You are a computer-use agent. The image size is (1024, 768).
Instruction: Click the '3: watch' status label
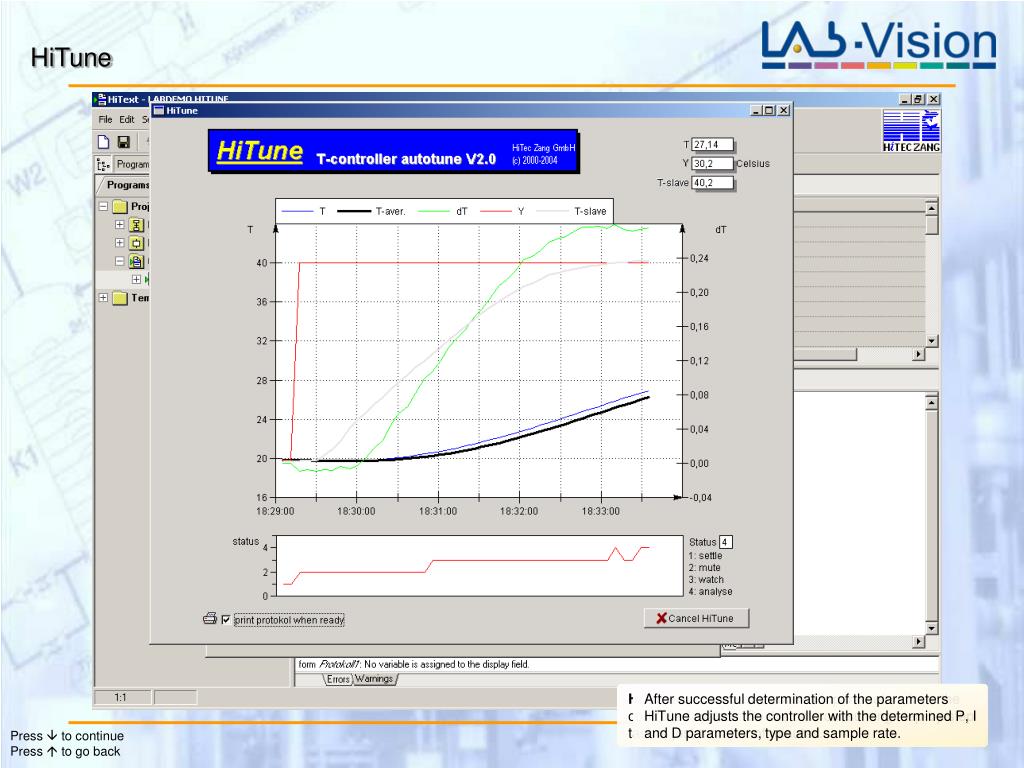click(706, 579)
